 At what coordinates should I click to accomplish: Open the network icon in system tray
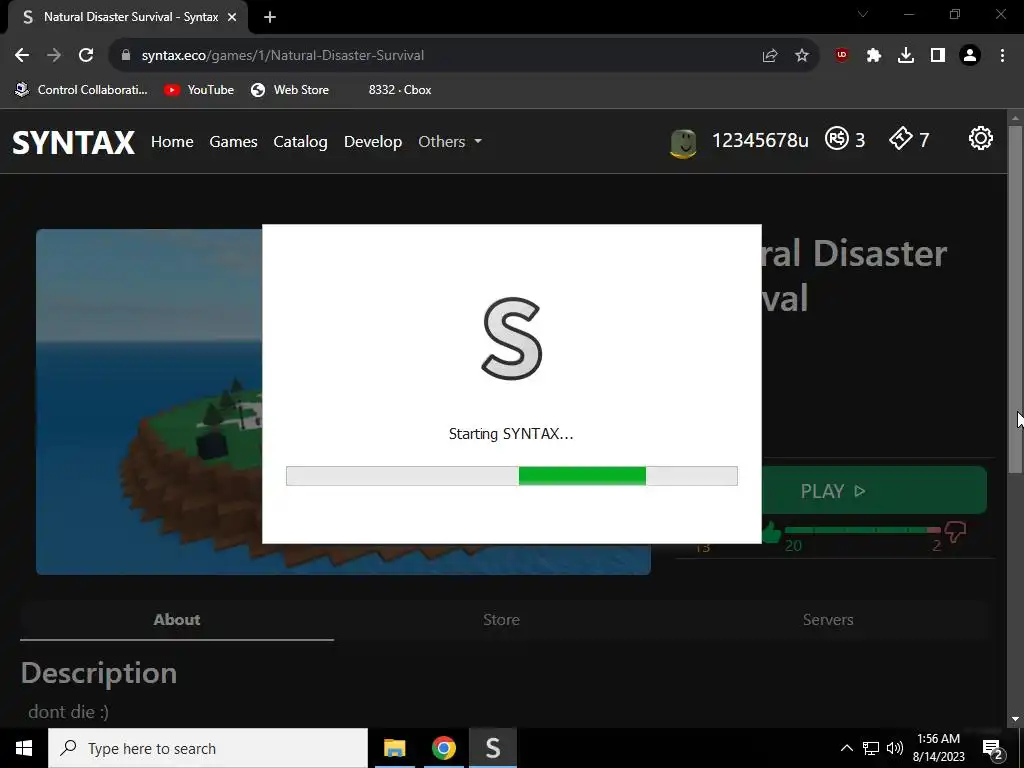[x=871, y=748]
